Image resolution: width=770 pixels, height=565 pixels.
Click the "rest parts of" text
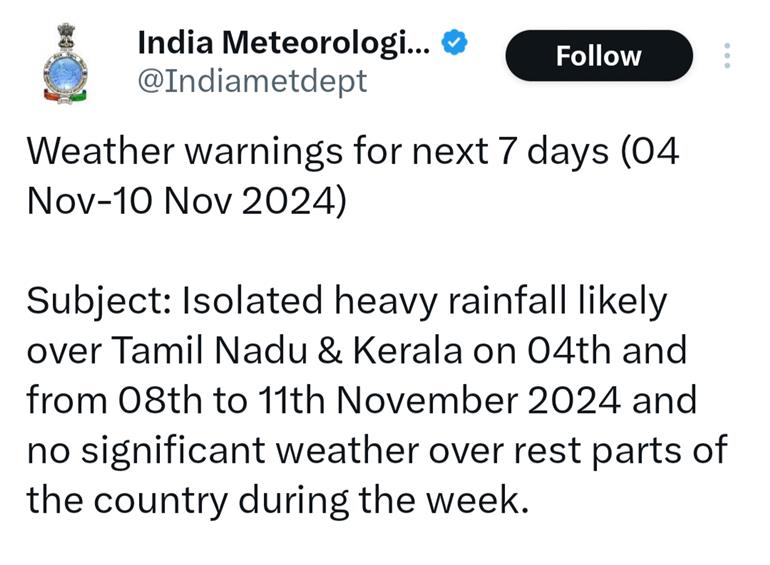(617, 448)
